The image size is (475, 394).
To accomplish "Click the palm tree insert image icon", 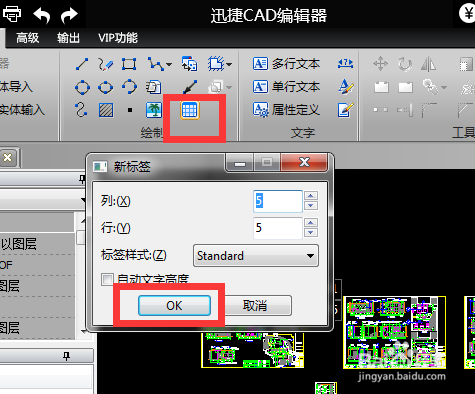I will tap(154, 110).
